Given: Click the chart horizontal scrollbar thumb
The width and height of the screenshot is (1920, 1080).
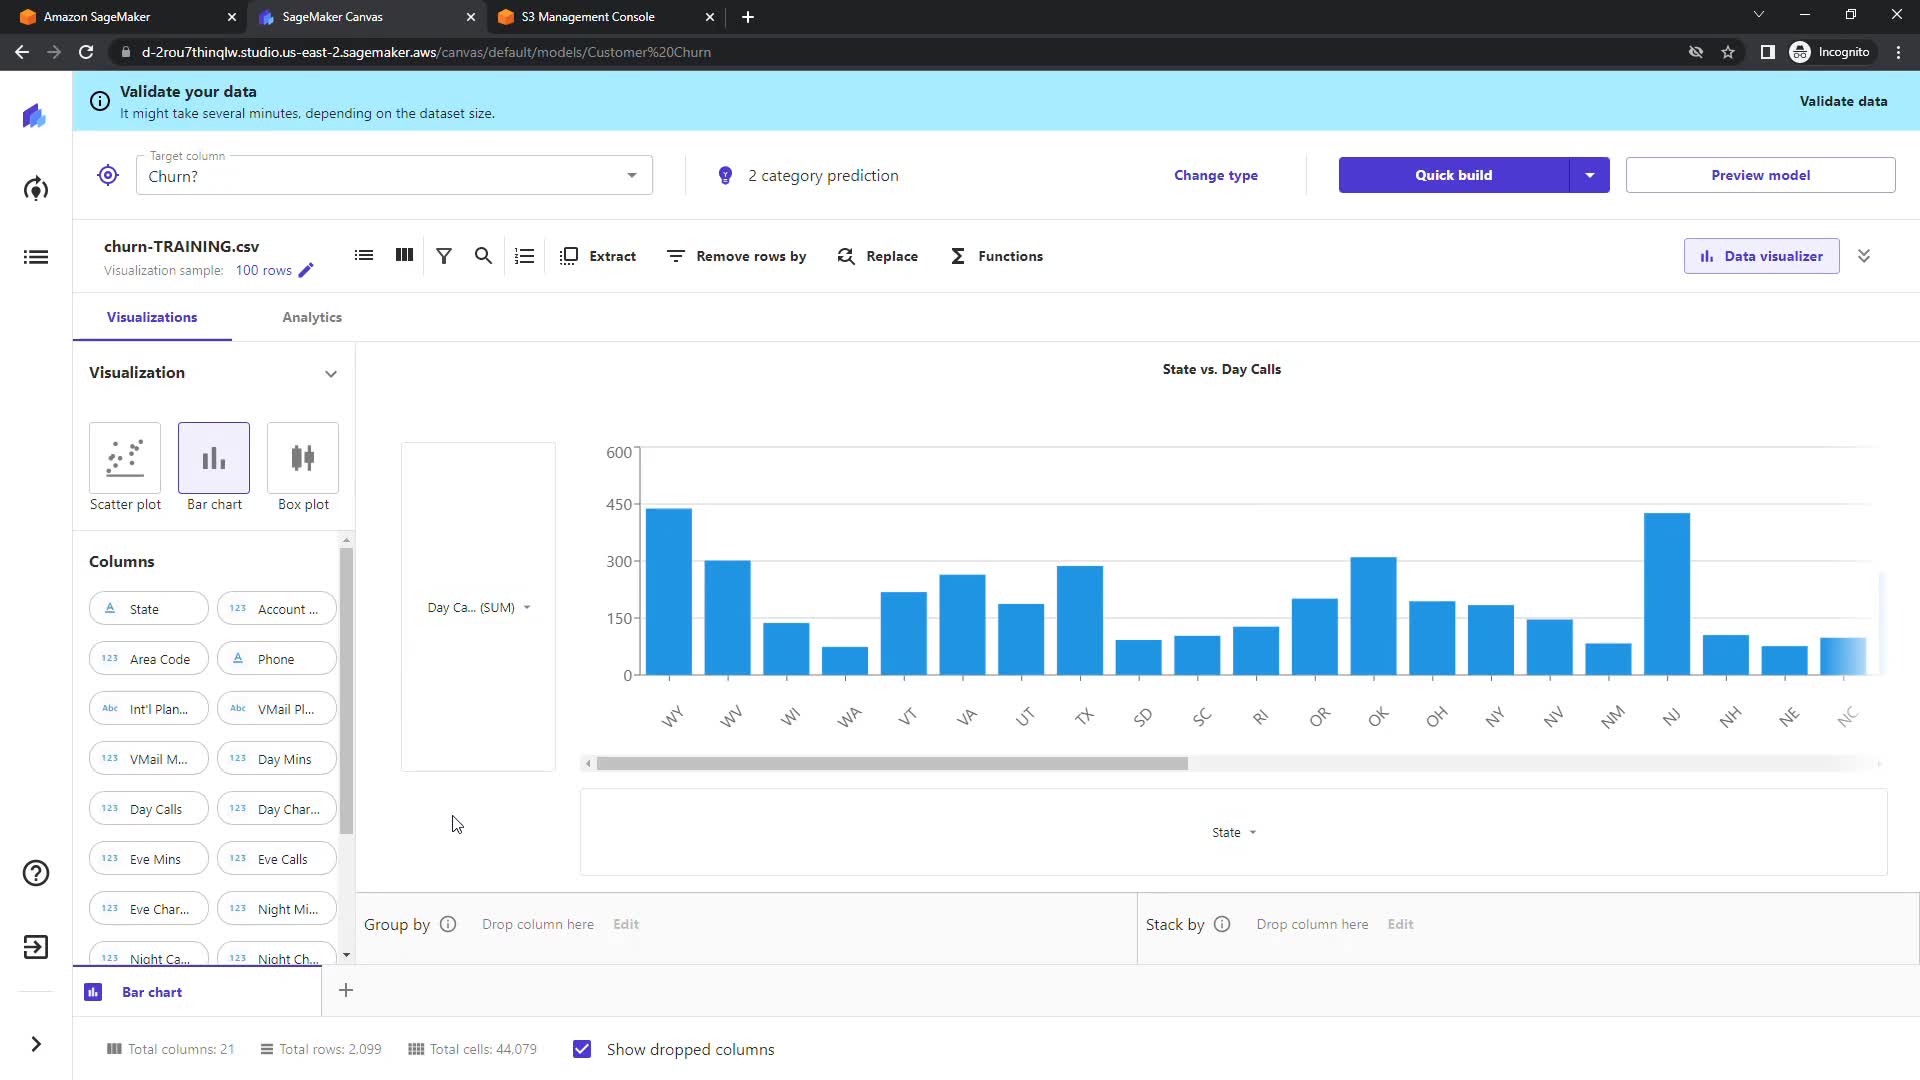Looking at the screenshot, I should (x=891, y=764).
